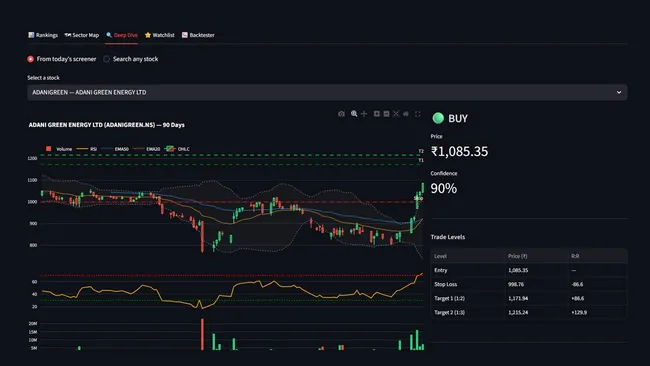Screen dimensions: 650x366
Task: Open the Rankings tab
Action: [x=43, y=35]
